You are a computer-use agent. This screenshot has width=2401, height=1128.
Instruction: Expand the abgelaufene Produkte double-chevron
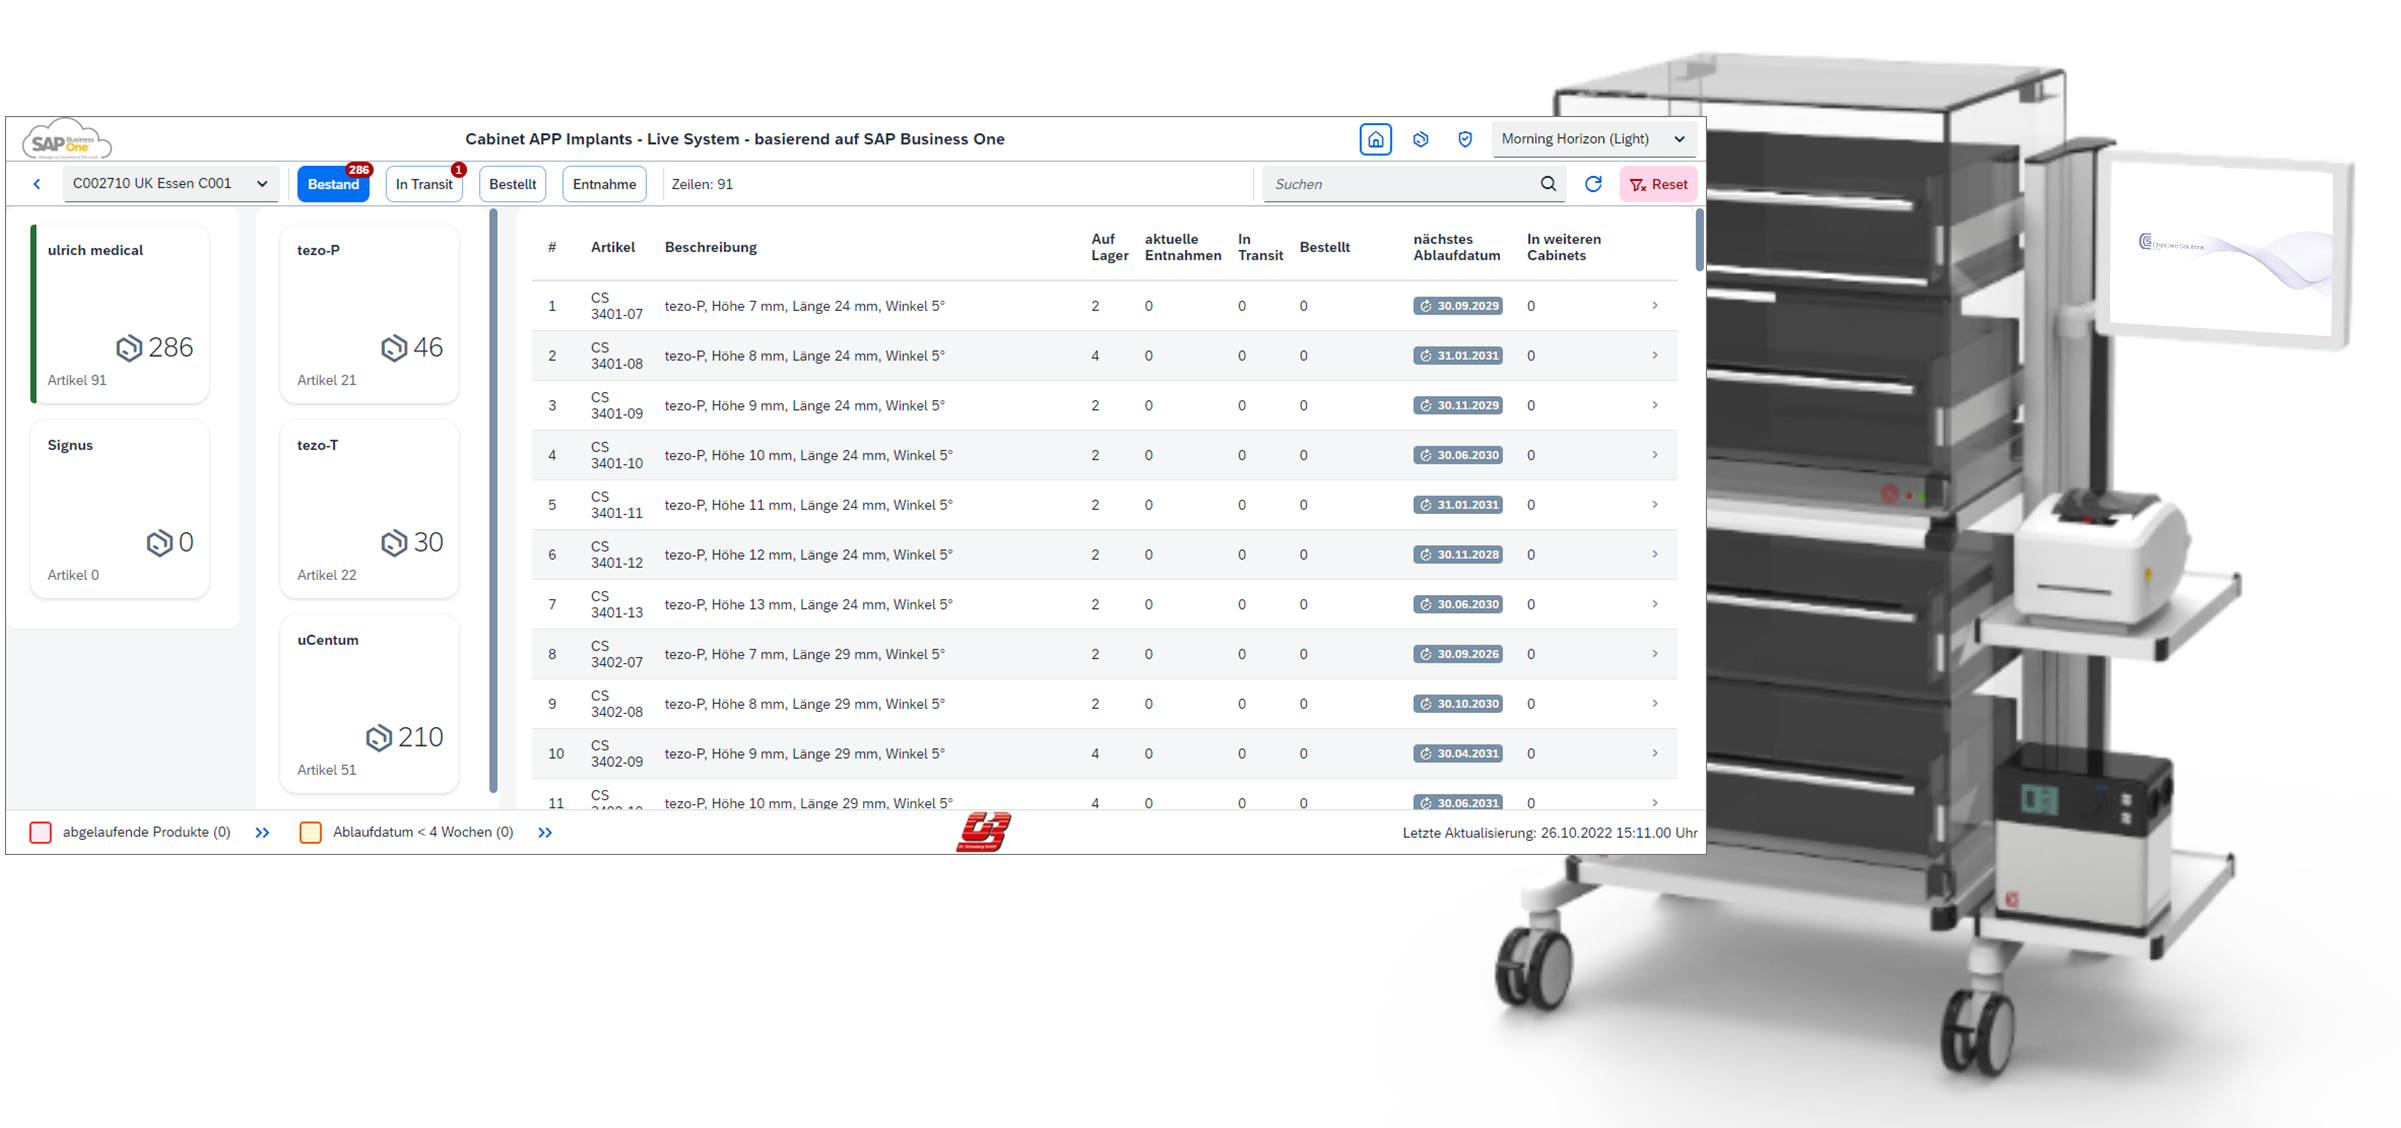coord(262,832)
